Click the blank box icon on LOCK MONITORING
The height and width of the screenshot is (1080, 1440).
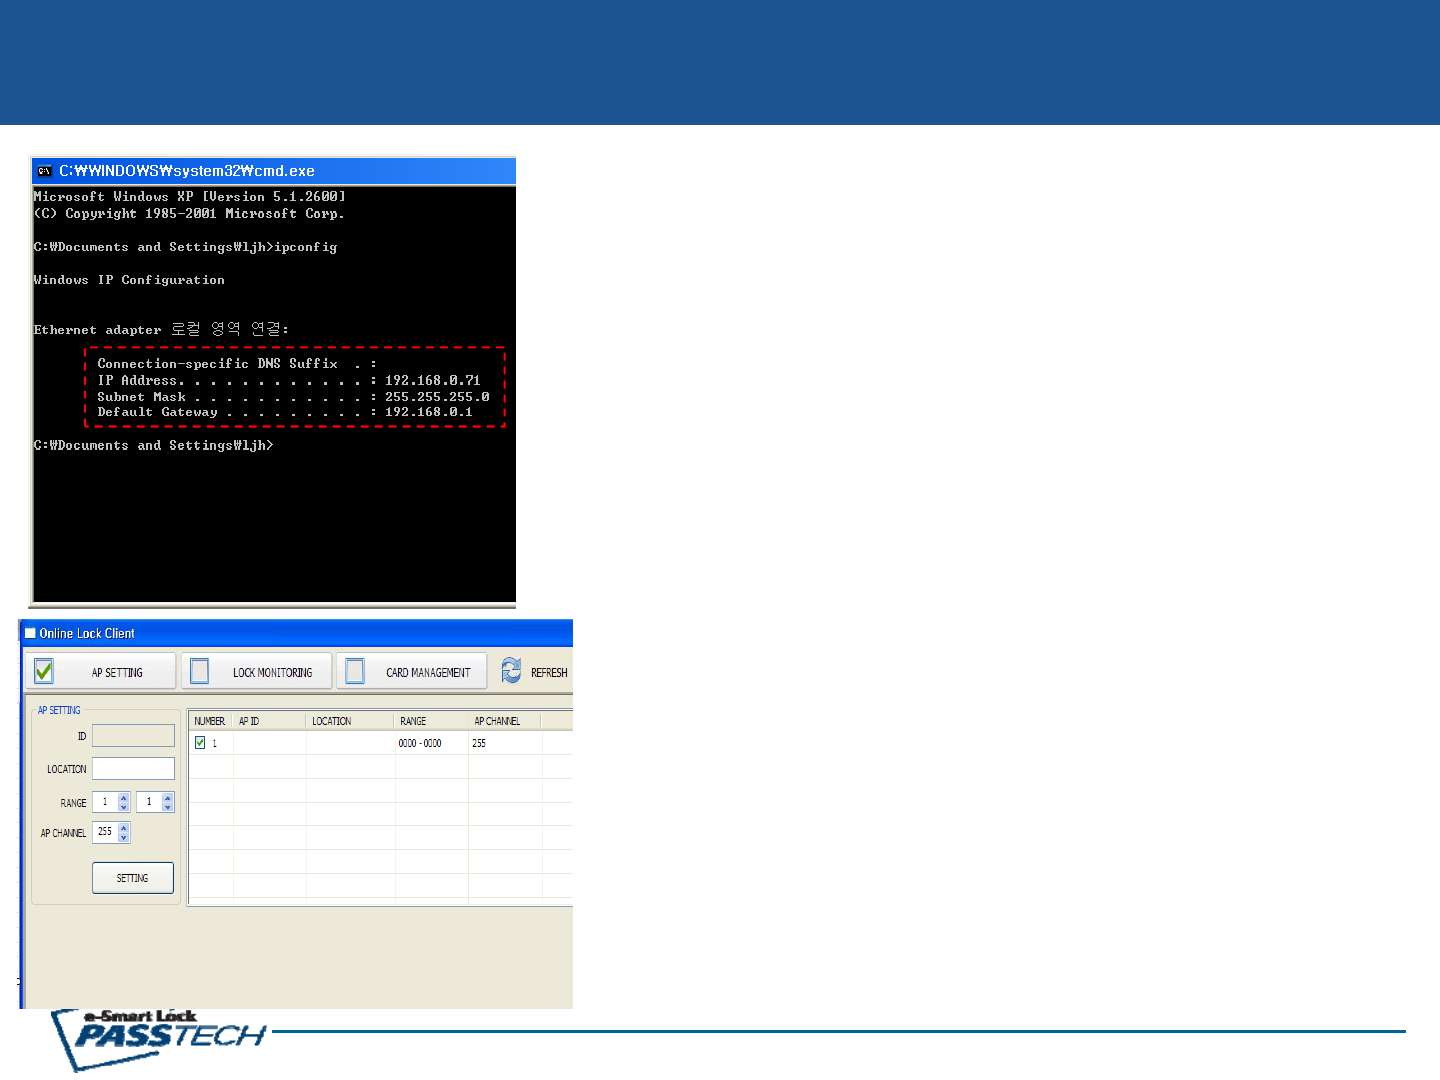[x=200, y=671]
